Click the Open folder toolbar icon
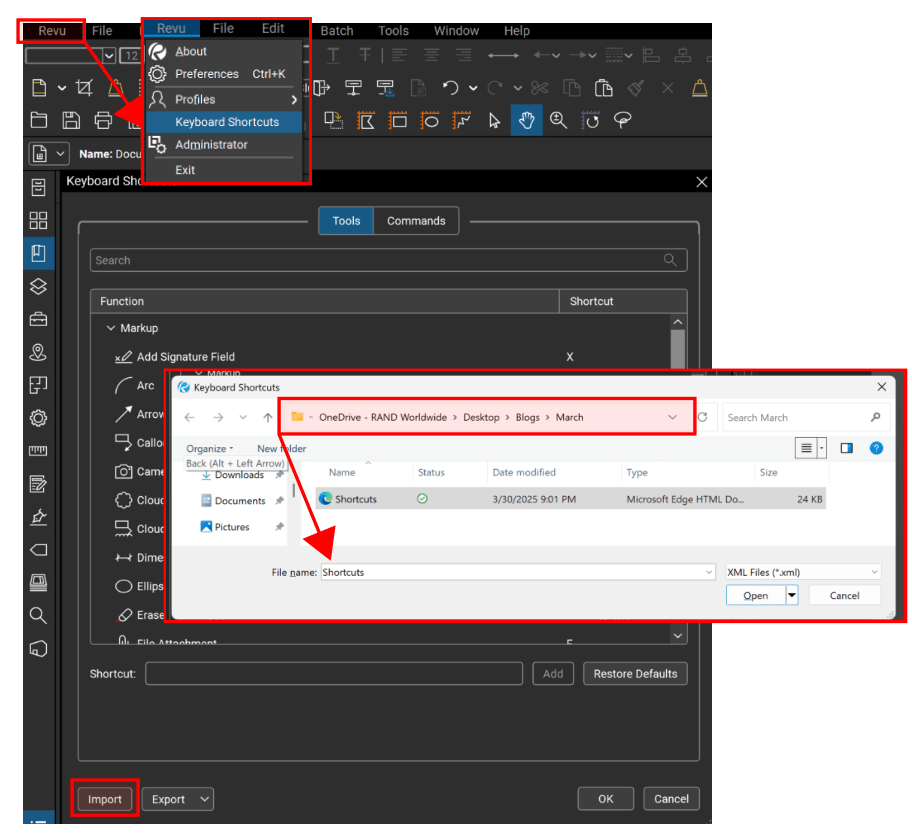The width and height of the screenshot is (912, 836). [x=39, y=120]
